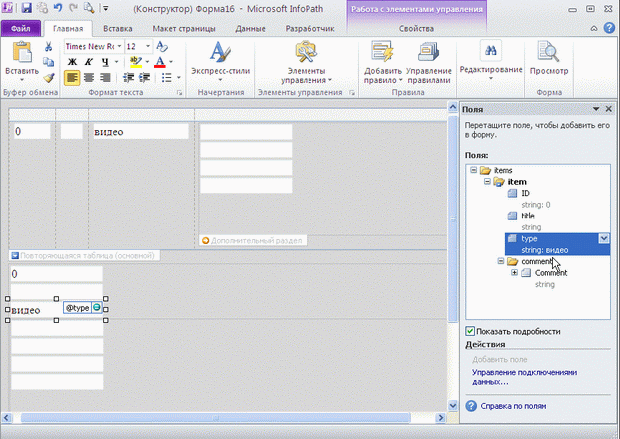The height and width of the screenshot is (439, 620).
Task: Click the Format Painter brush icon
Action: click(49, 77)
